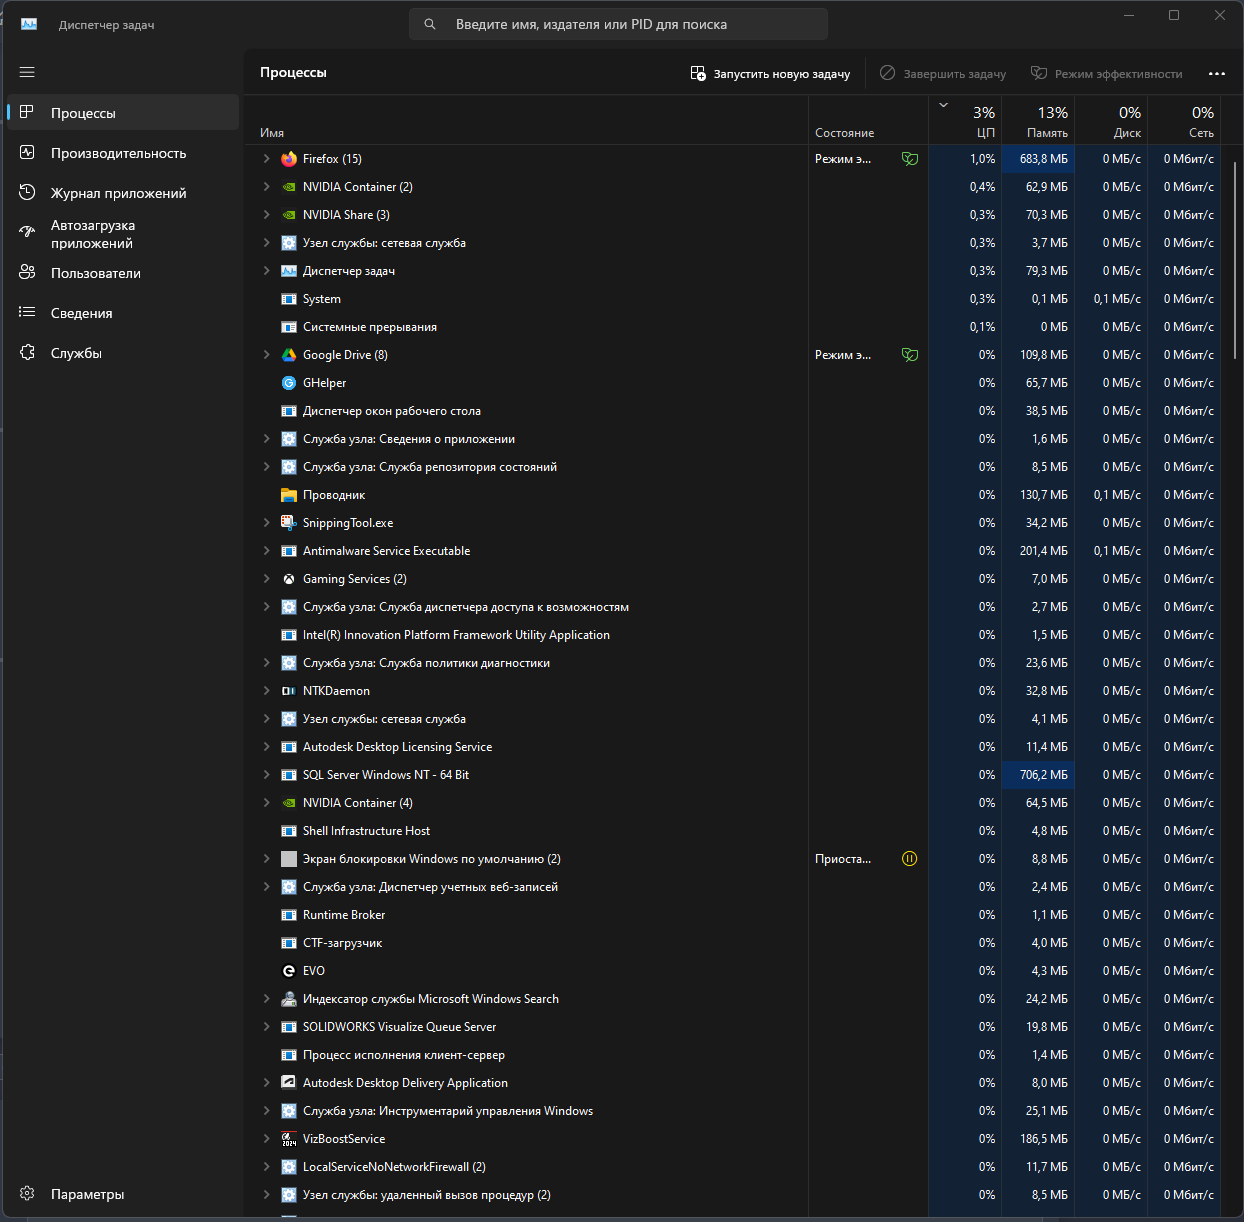Expand the LocalServiceNoNetworkFirewall (2) group
The image size is (1244, 1222).
[266, 1167]
